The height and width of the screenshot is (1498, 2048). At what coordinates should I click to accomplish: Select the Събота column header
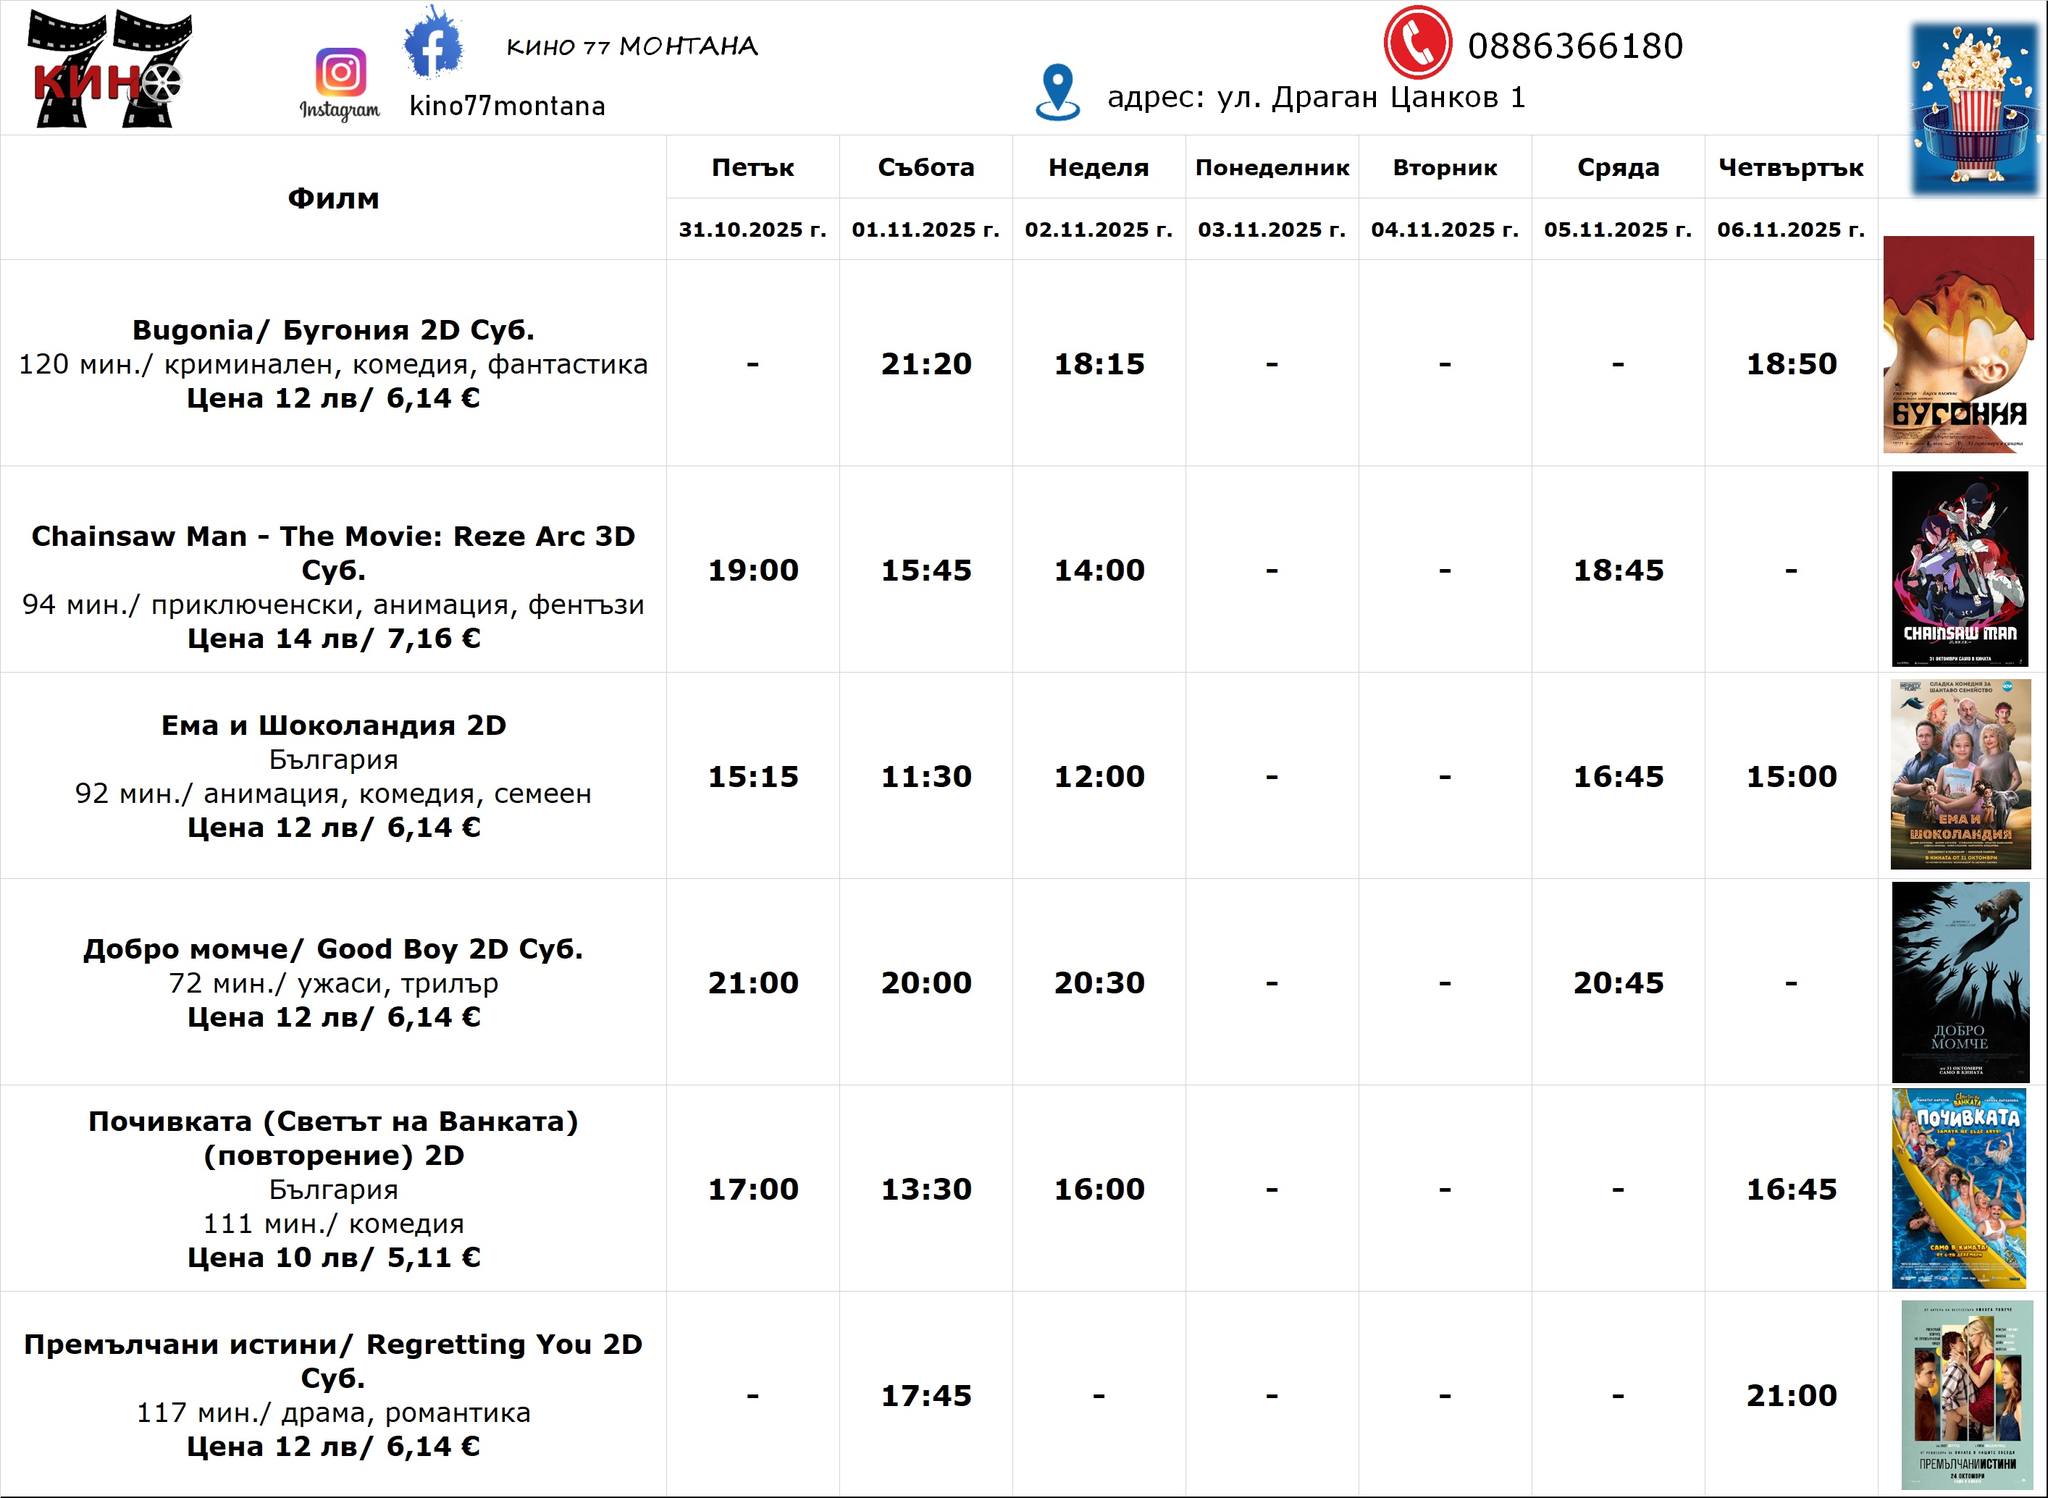point(926,168)
